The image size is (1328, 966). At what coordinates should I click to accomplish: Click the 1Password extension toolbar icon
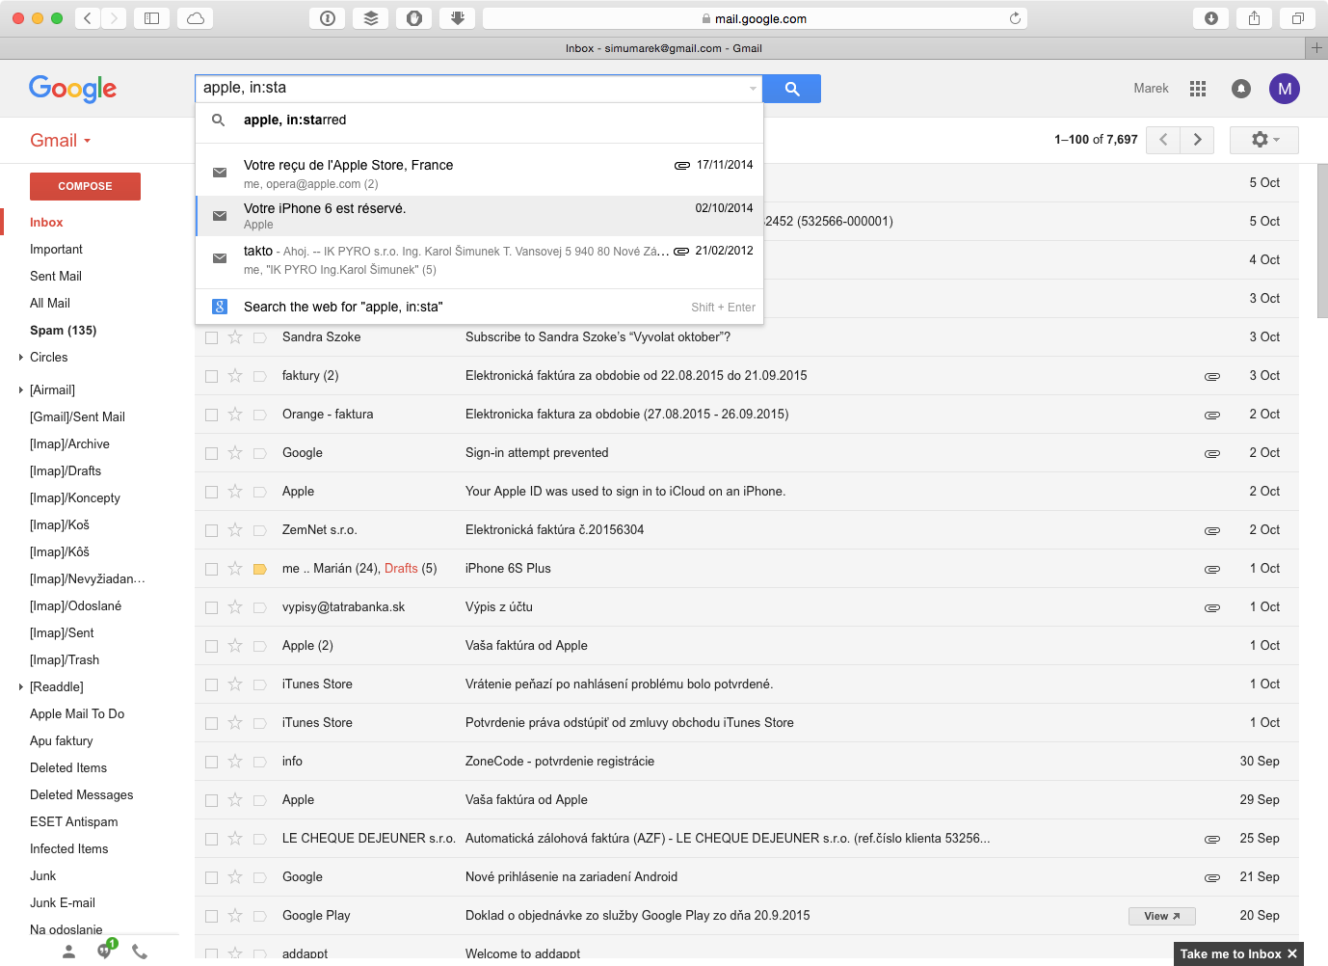(x=327, y=18)
